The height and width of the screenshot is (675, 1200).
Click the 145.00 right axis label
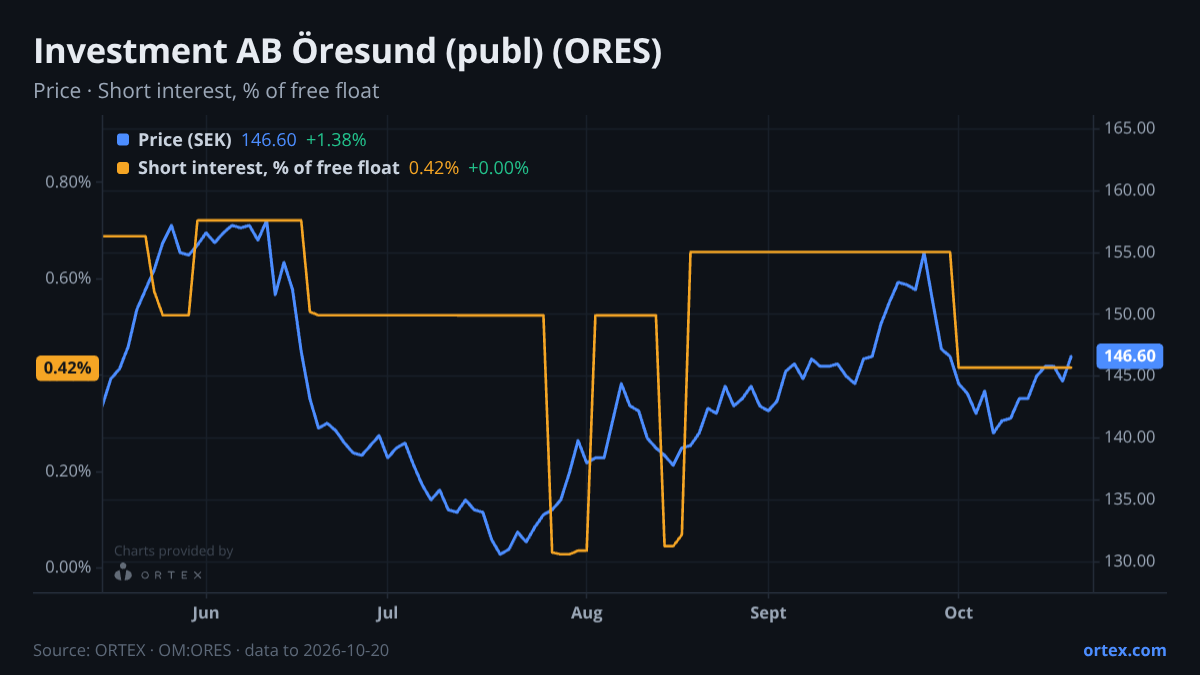(1130, 376)
